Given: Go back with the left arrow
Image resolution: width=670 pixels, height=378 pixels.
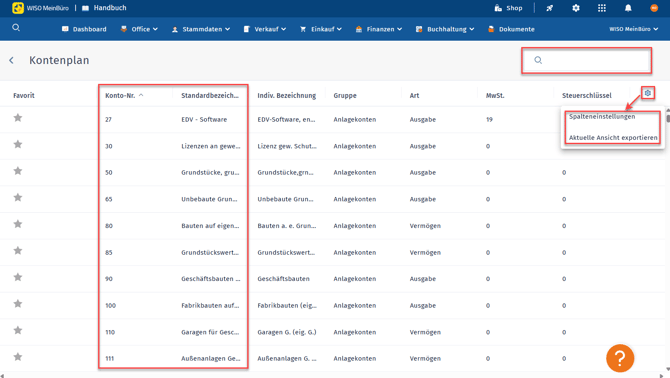Looking at the screenshot, I should 12,61.
